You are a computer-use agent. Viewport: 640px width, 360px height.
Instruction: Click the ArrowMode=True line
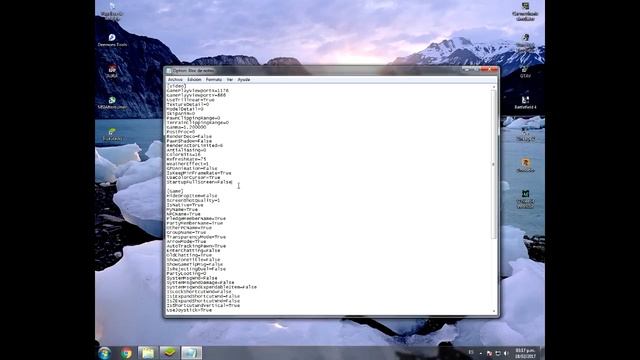point(187,241)
